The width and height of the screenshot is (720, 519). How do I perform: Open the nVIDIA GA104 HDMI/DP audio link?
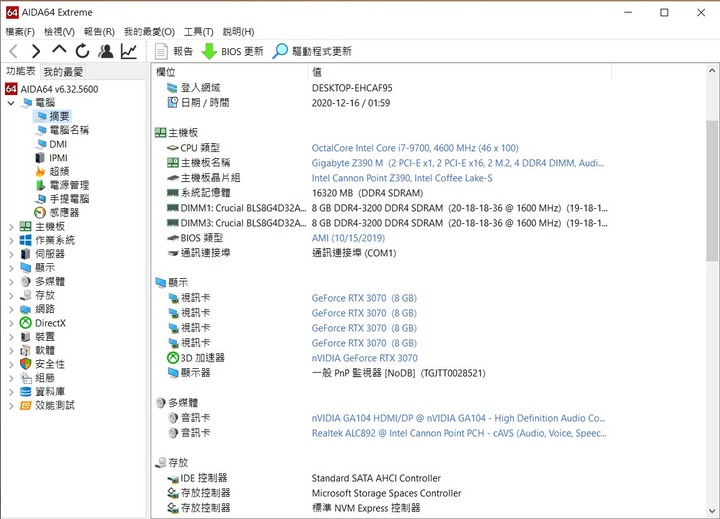click(459, 418)
